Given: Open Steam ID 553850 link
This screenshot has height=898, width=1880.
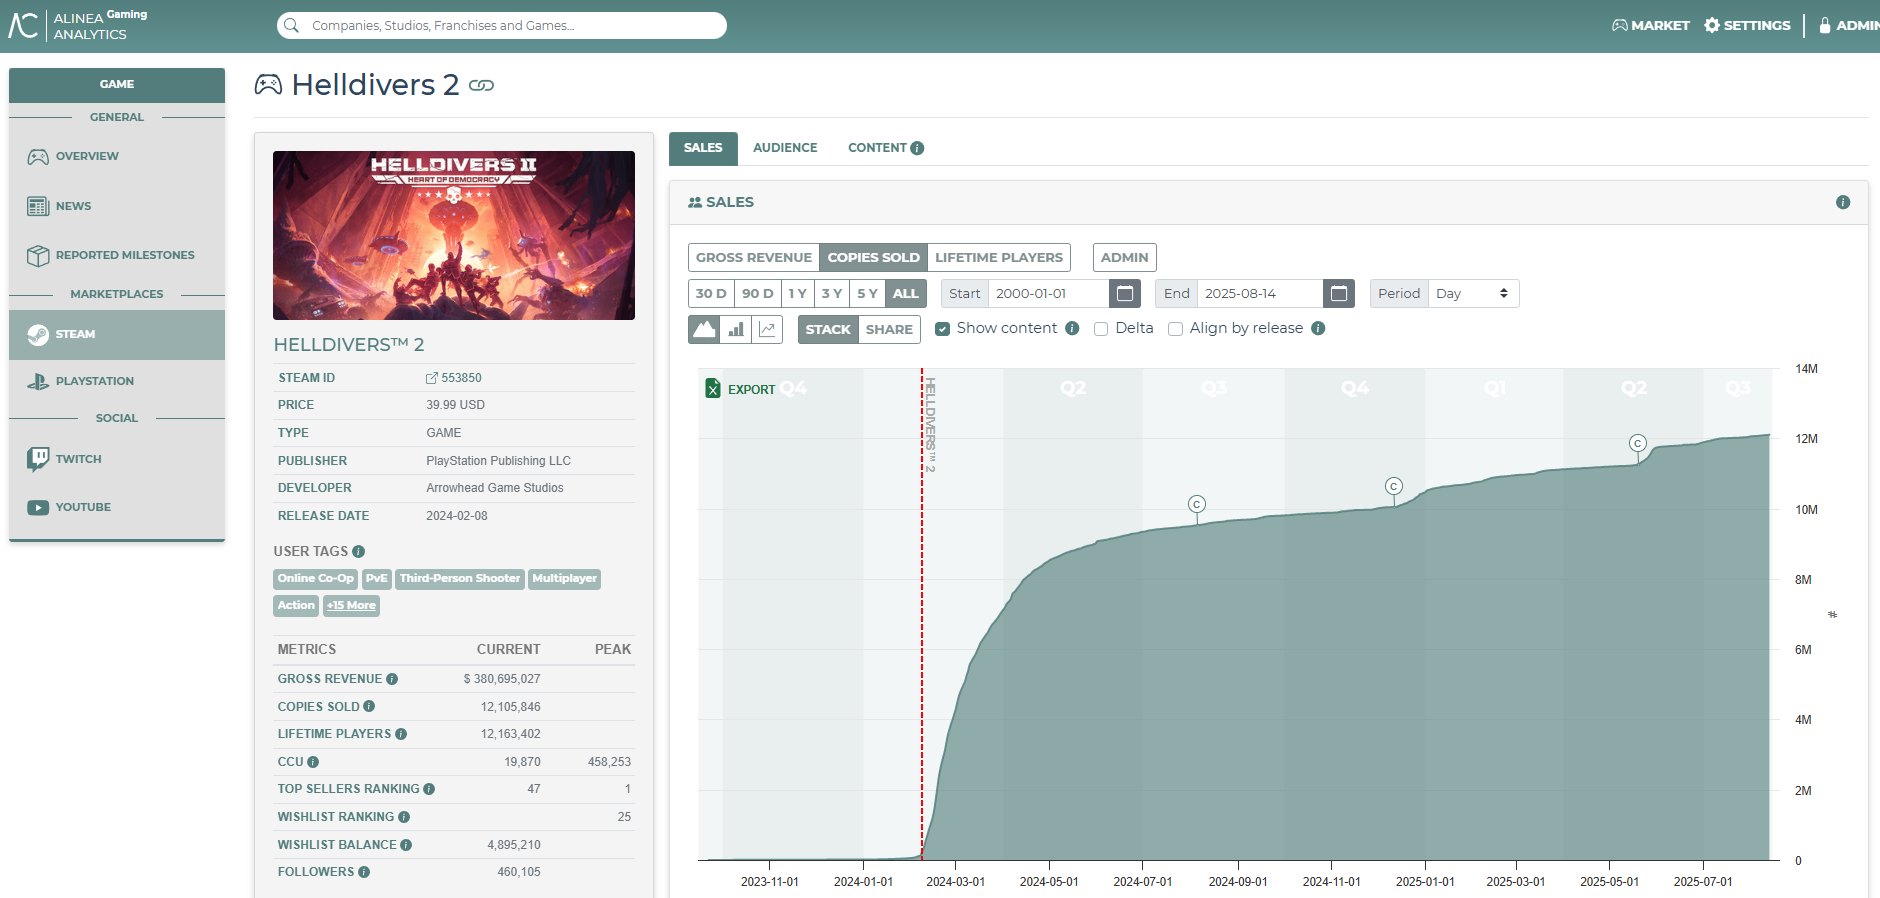Looking at the screenshot, I should pyautogui.click(x=454, y=378).
